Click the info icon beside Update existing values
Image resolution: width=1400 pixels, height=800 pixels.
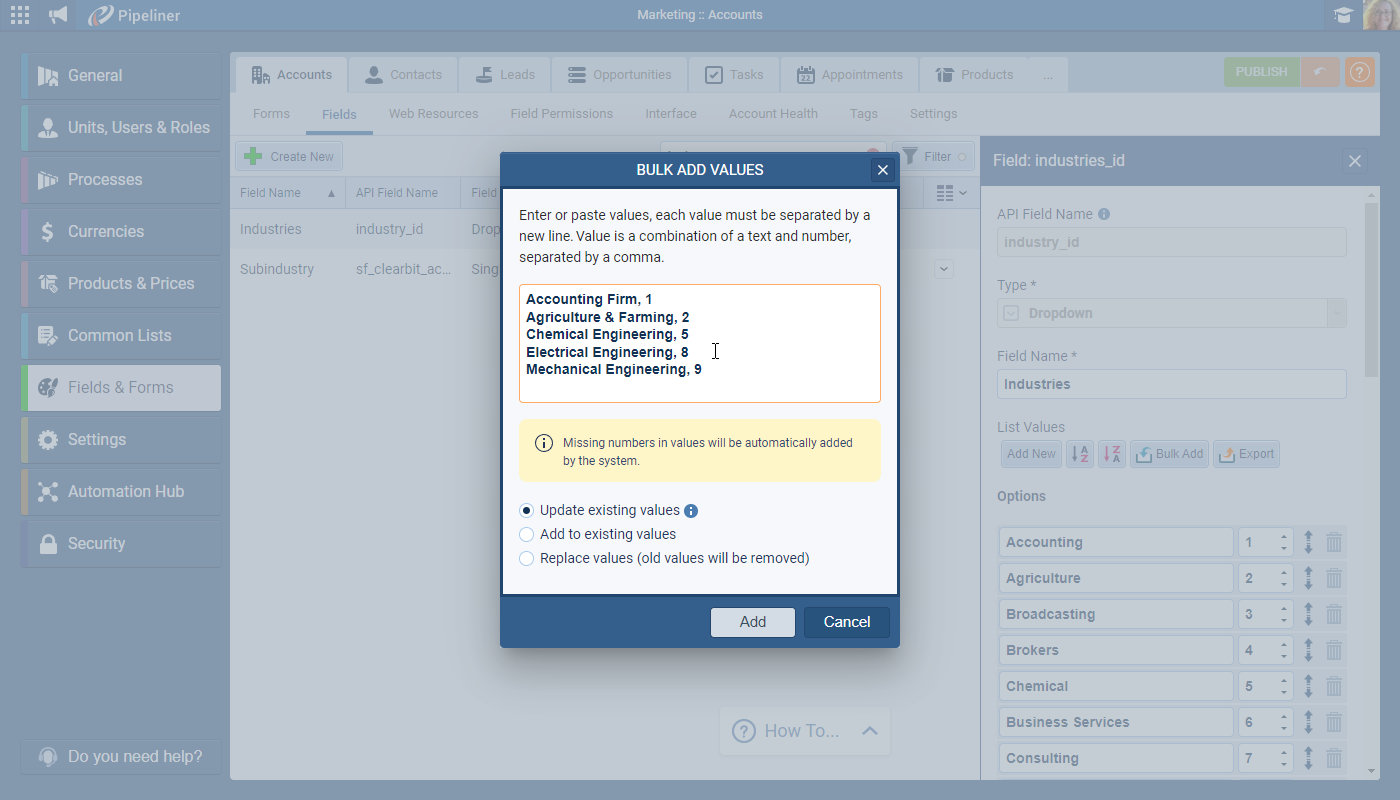(x=691, y=511)
